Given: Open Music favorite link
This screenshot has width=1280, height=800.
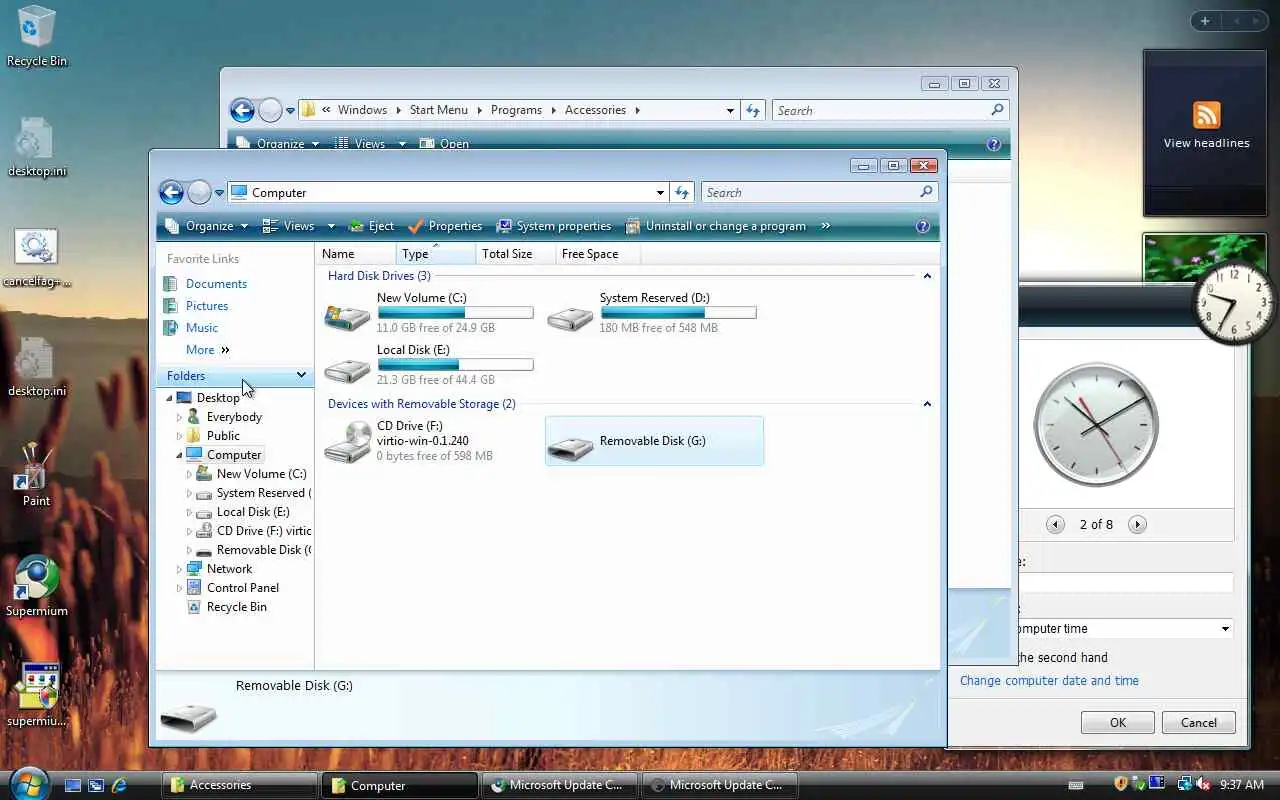Looking at the screenshot, I should point(202,328).
